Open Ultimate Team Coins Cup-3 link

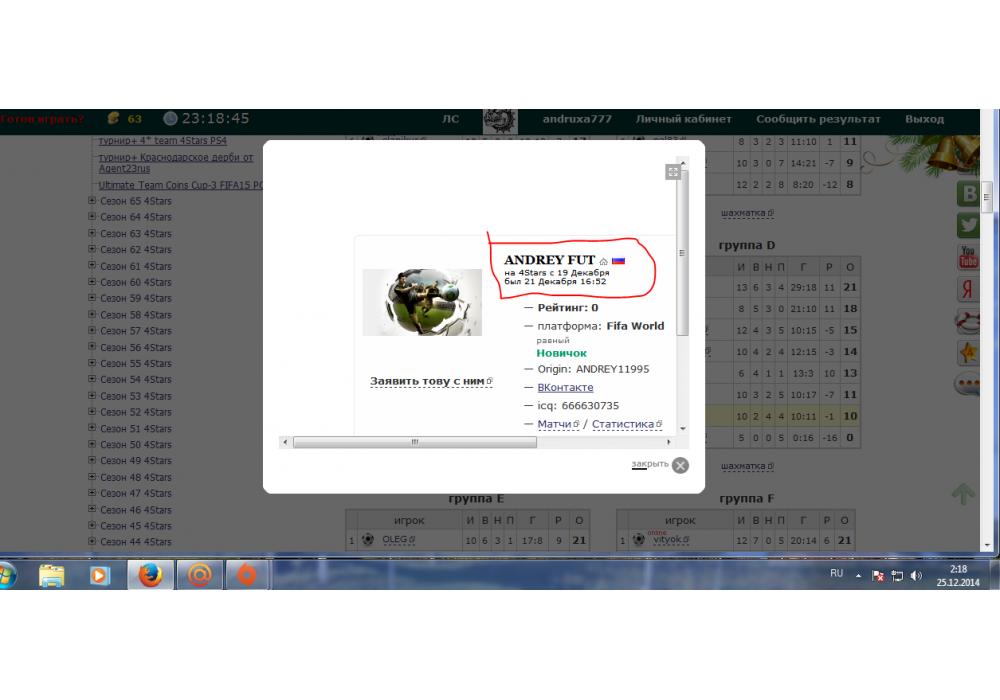coord(180,185)
